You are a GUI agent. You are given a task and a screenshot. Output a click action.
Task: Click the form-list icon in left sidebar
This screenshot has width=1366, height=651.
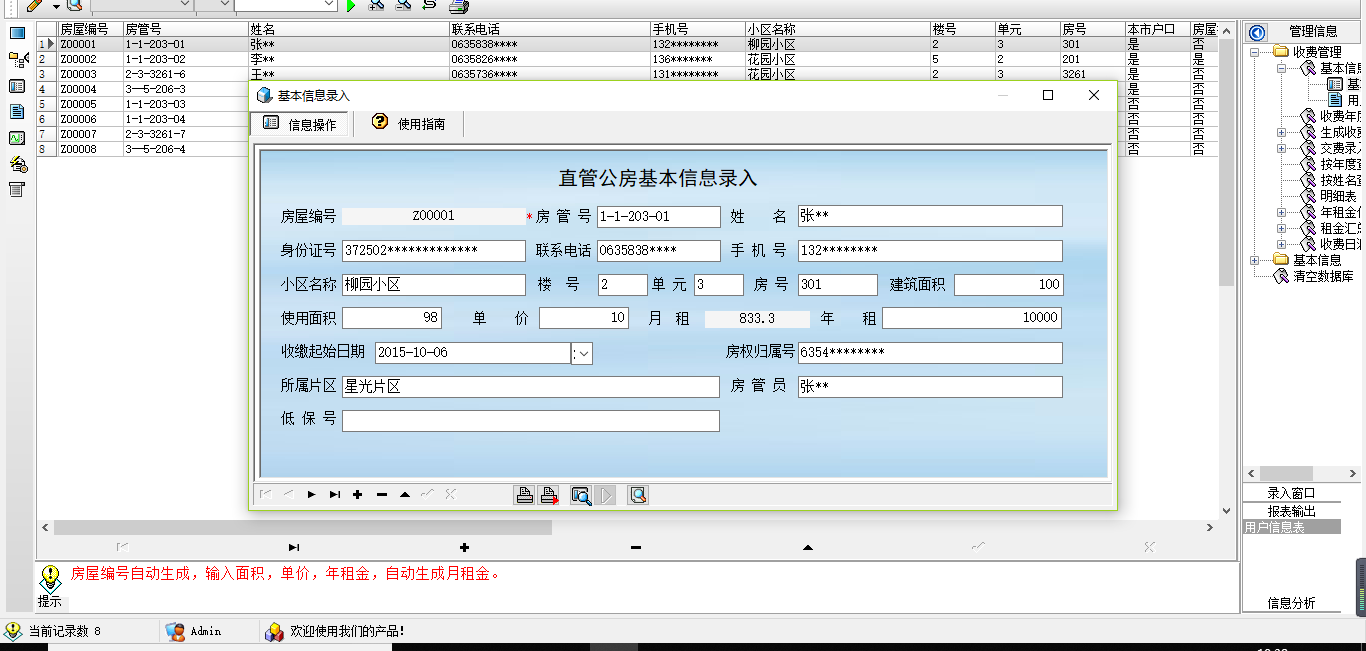coord(17,86)
